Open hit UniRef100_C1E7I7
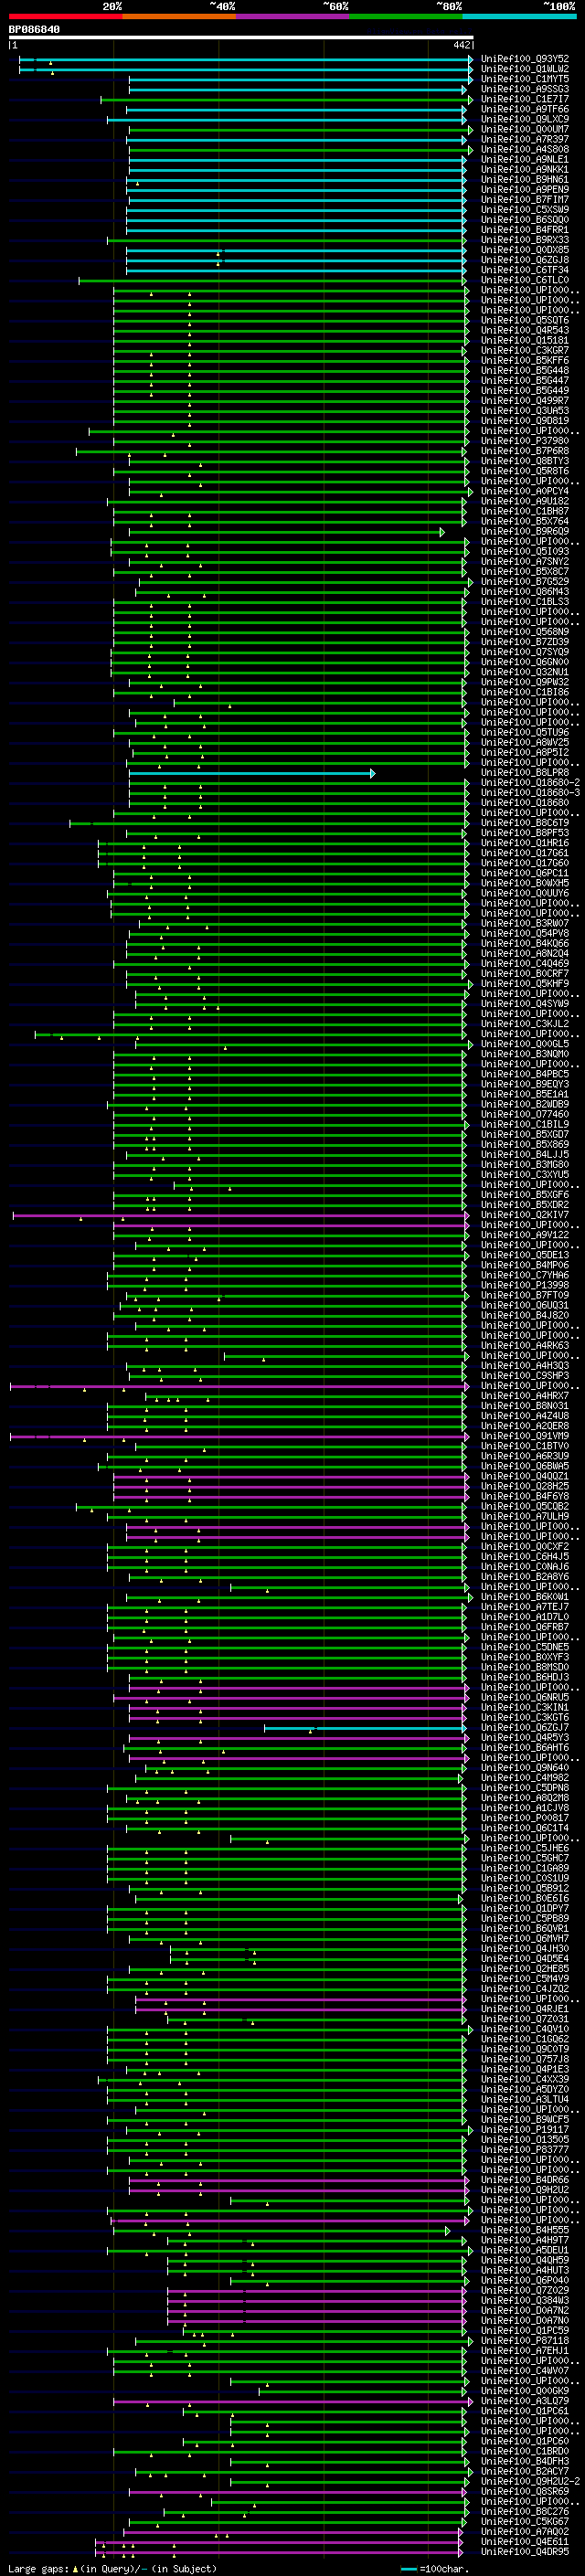 (x=525, y=99)
